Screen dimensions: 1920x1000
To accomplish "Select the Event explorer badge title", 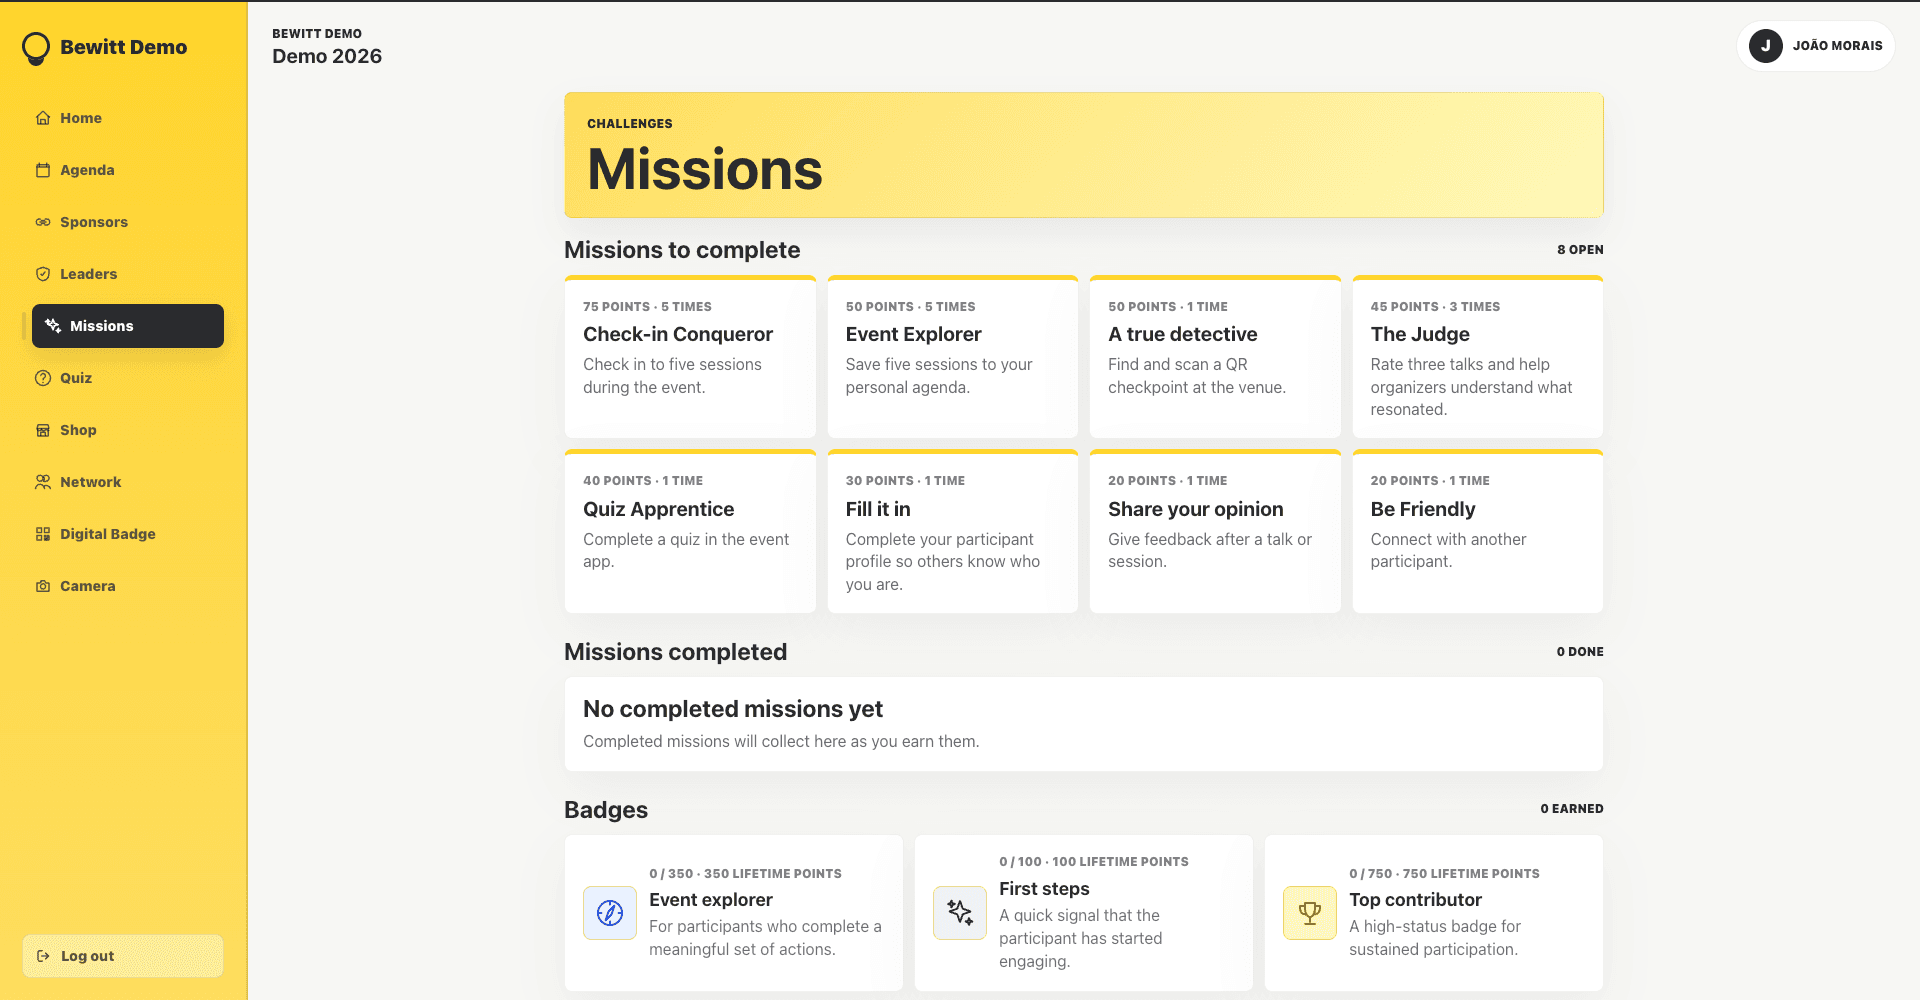I will [711, 900].
